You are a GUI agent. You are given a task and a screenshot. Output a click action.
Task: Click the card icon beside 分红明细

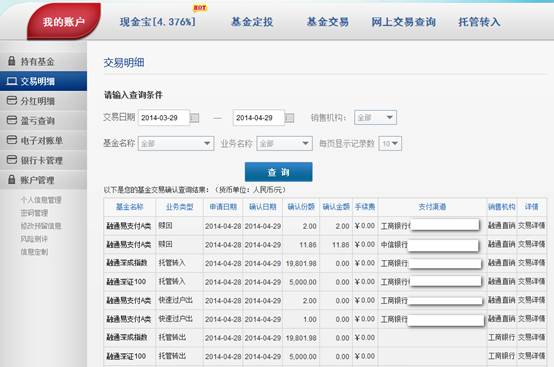[12, 101]
